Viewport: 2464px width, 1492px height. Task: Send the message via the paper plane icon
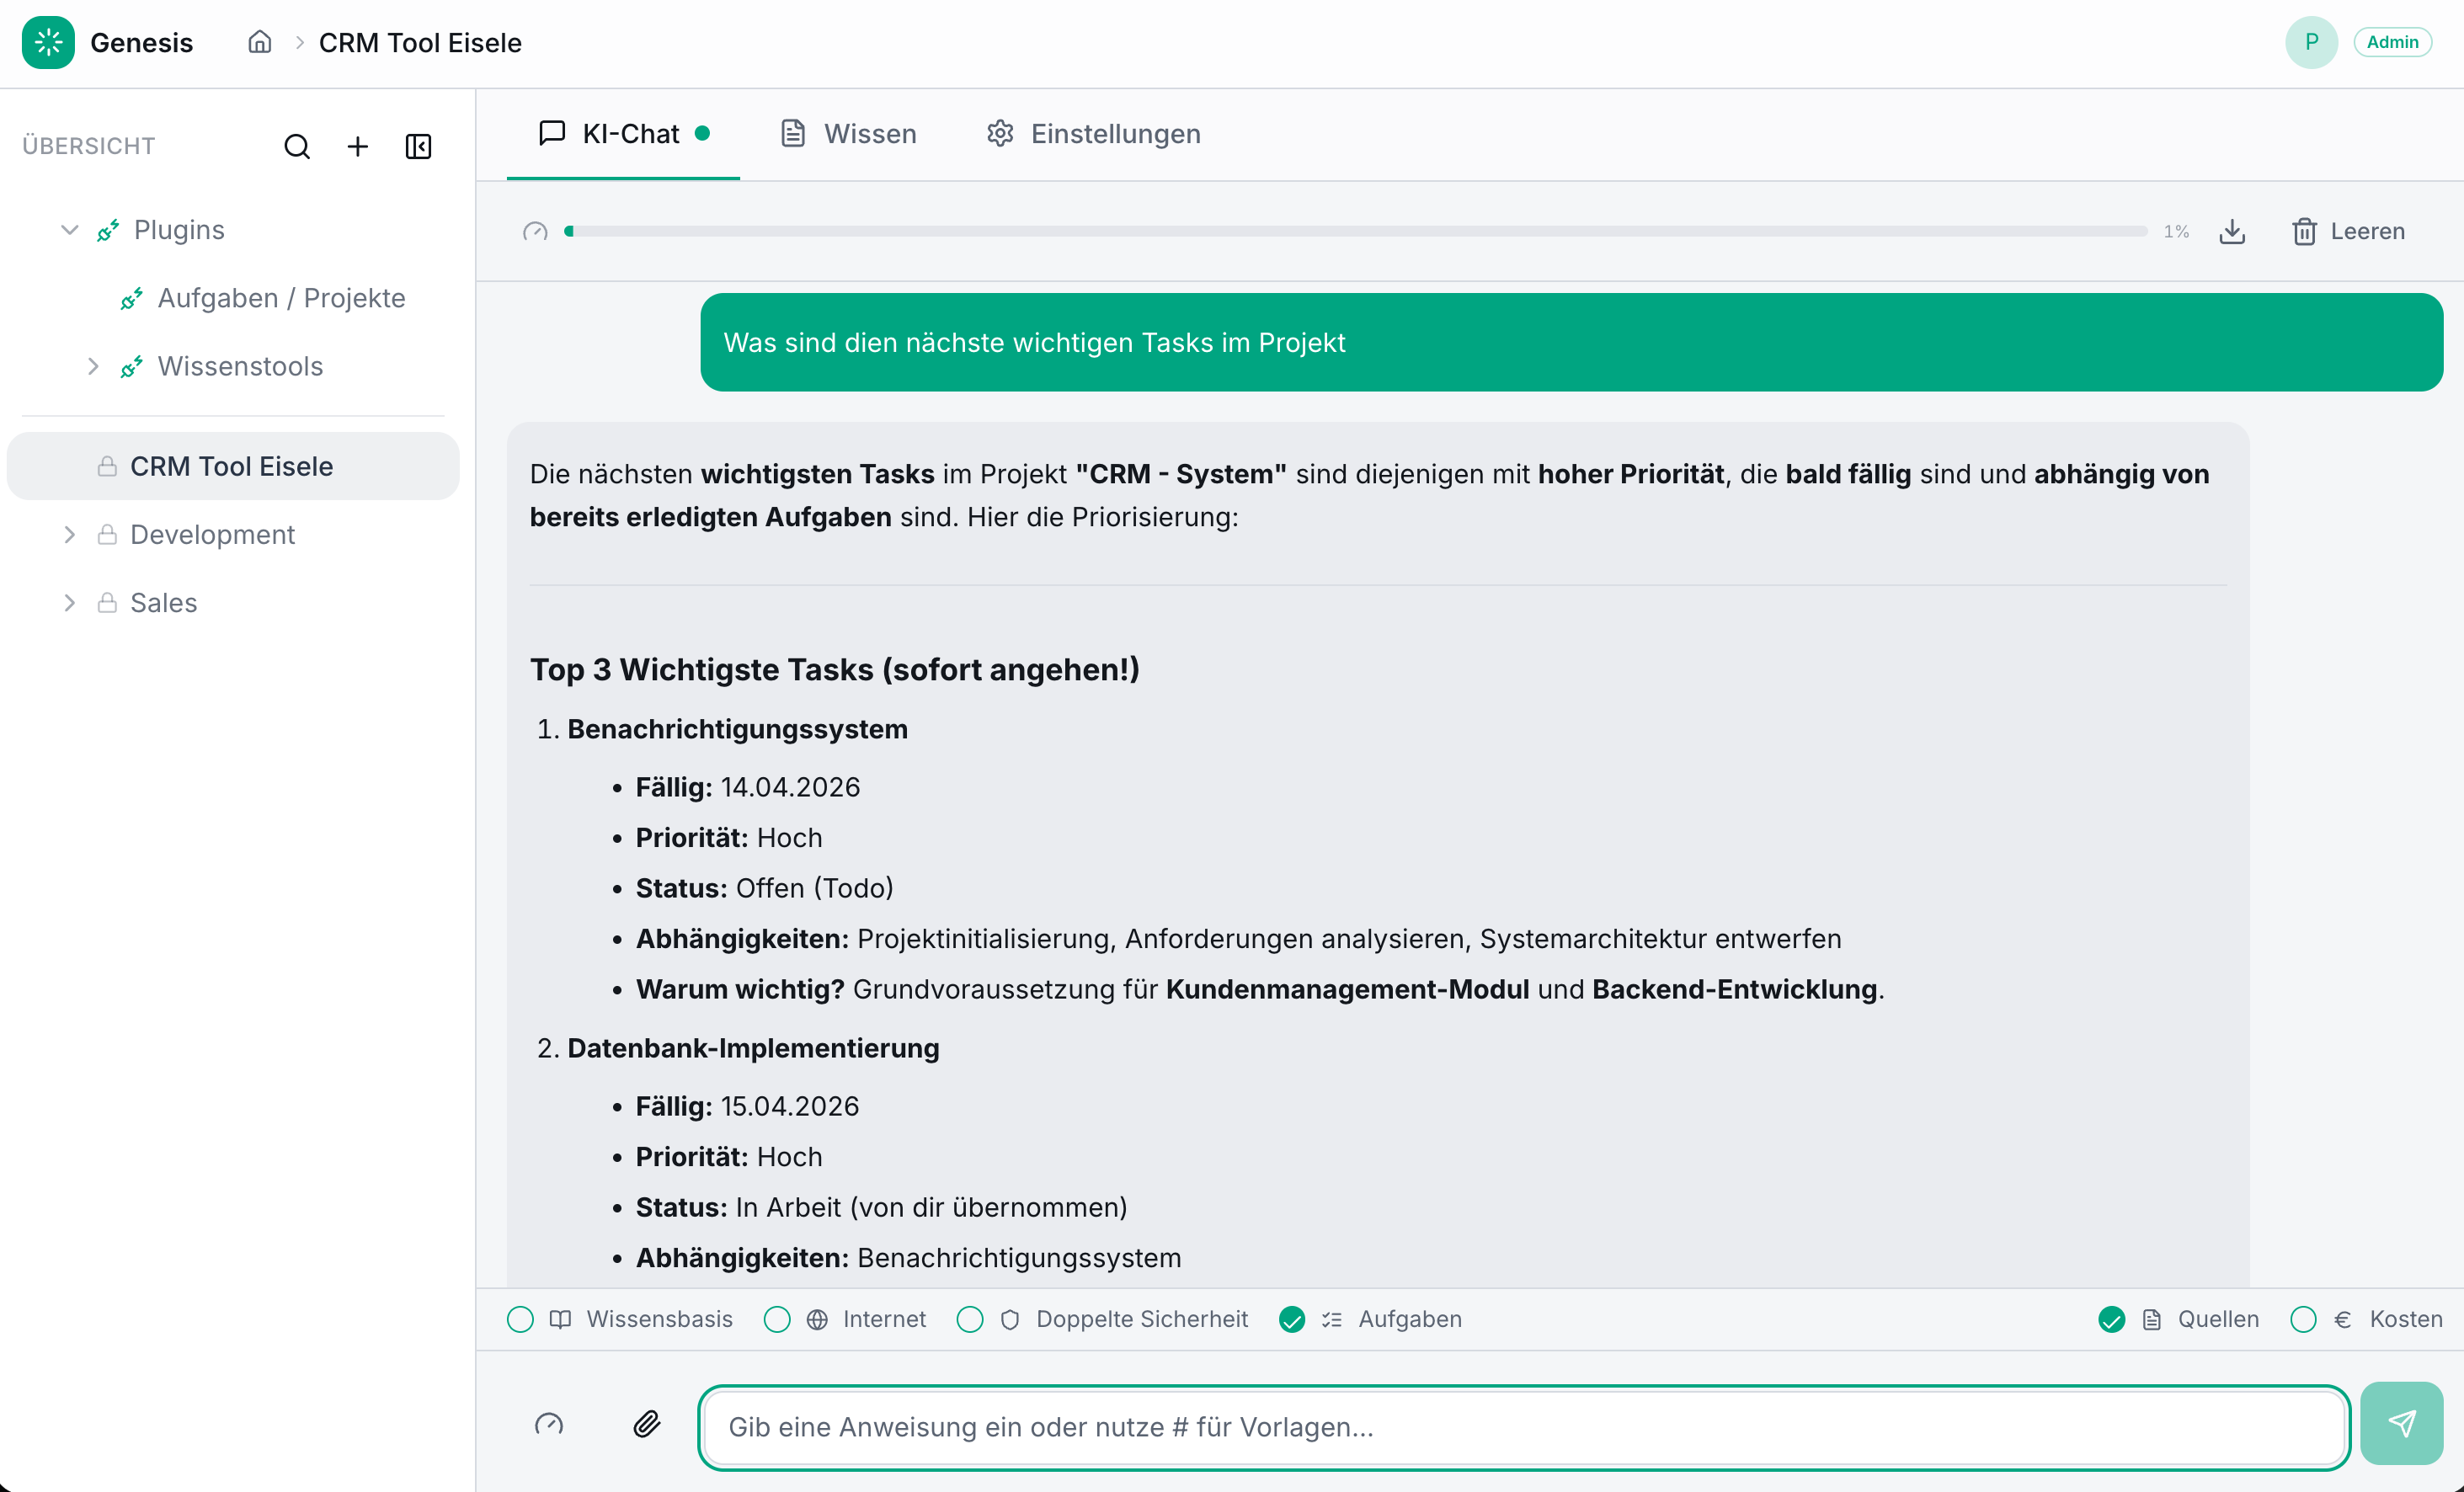coord(2402,1423)
